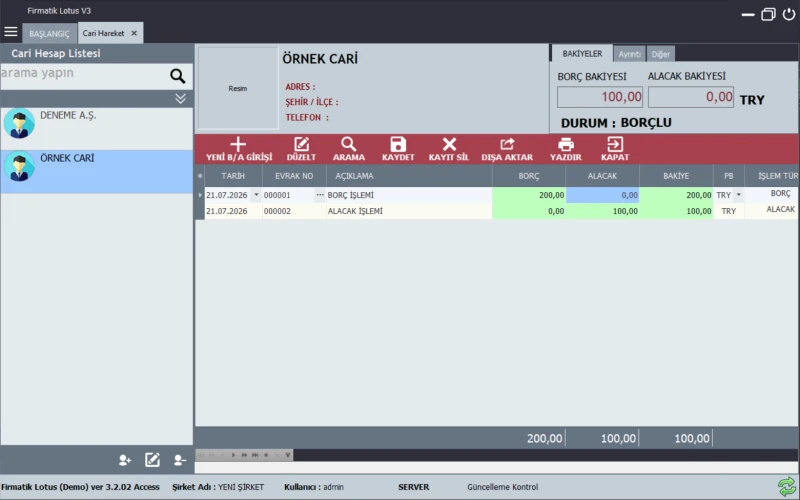Open PB currency dropdown in BORÇ İŞLEMİ row
Image resolution: width=800 pixels, height=500 pixels.
[x=738, y=195]
